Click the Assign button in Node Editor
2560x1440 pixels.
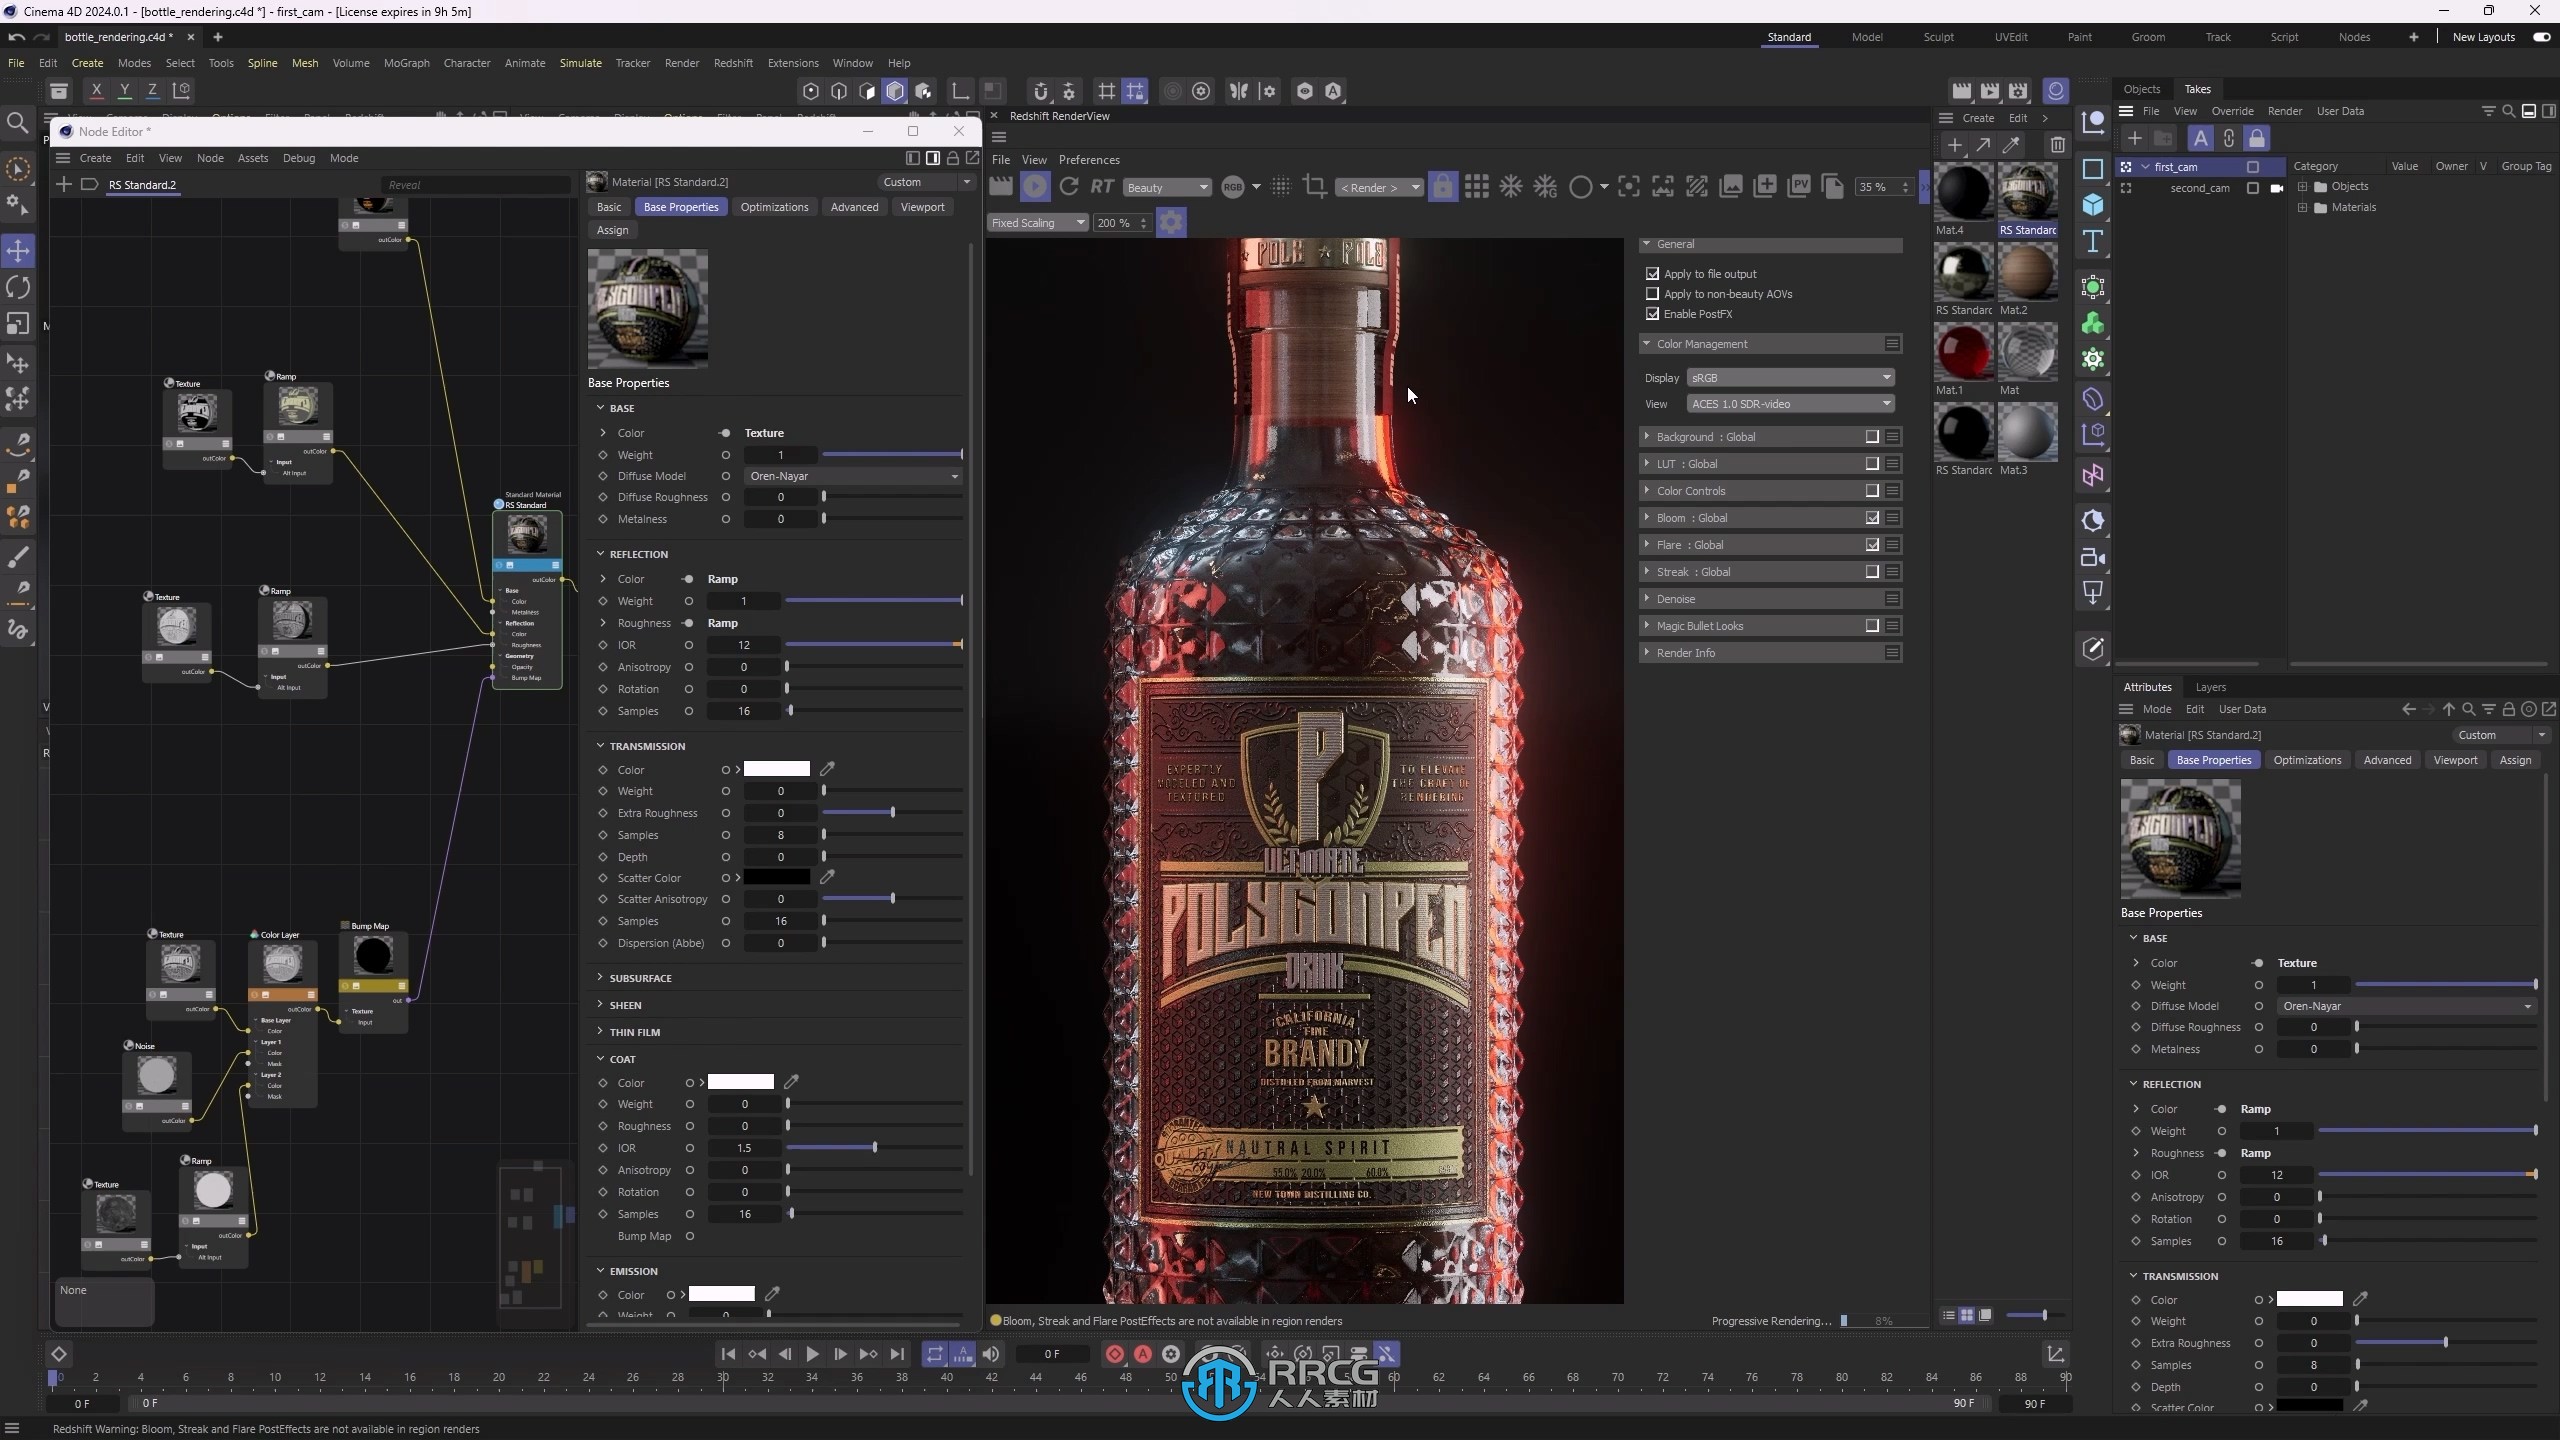tap(612, 230)
